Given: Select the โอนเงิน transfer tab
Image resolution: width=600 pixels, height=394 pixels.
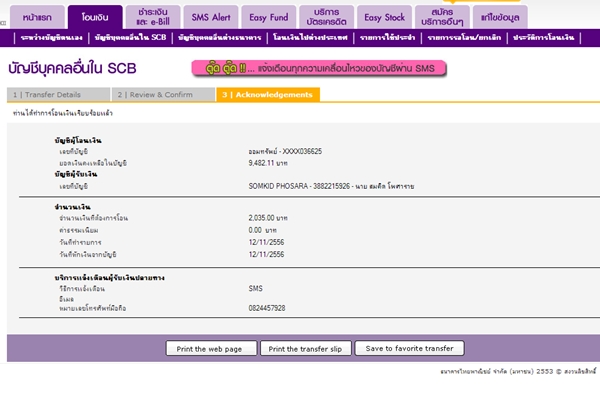Looking at the screenshot, I should [95, 17].
